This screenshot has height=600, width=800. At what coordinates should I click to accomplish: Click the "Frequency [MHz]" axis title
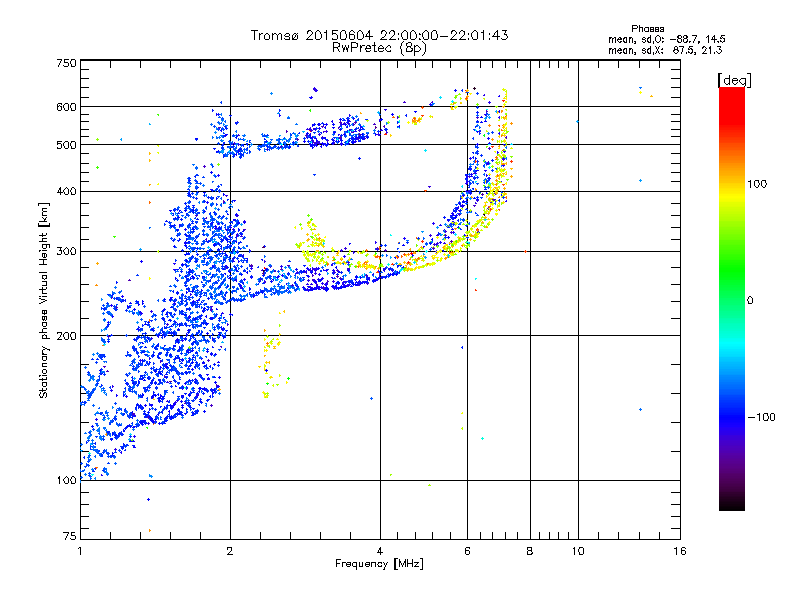379,564
